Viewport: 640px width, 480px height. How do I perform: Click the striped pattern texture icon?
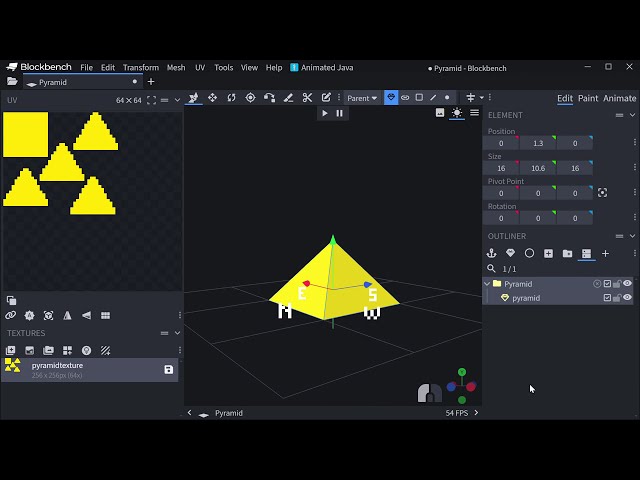[x=105, y=351]
